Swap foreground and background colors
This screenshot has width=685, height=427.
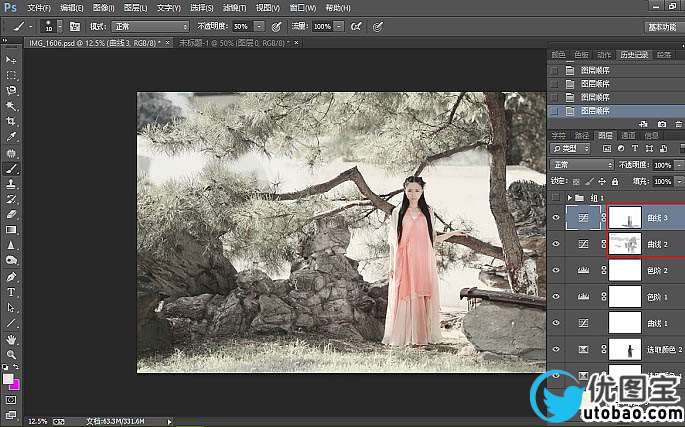[x=16, y=367]
